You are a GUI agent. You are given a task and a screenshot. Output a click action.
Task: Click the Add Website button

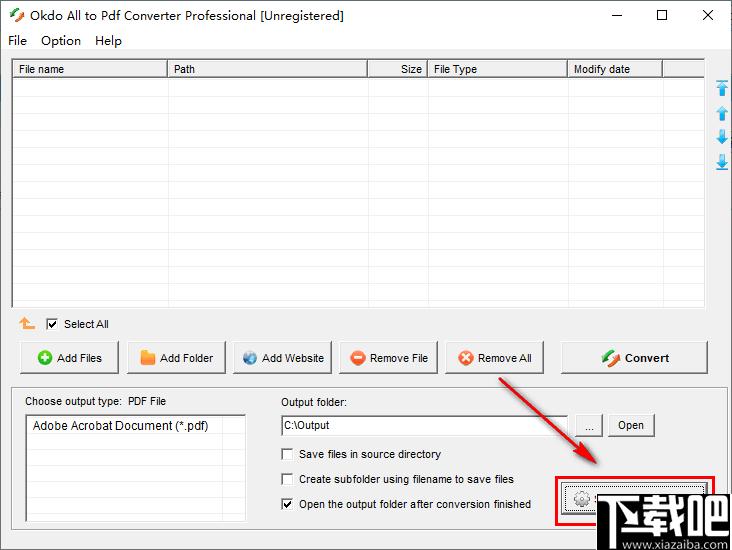point(282,358)
